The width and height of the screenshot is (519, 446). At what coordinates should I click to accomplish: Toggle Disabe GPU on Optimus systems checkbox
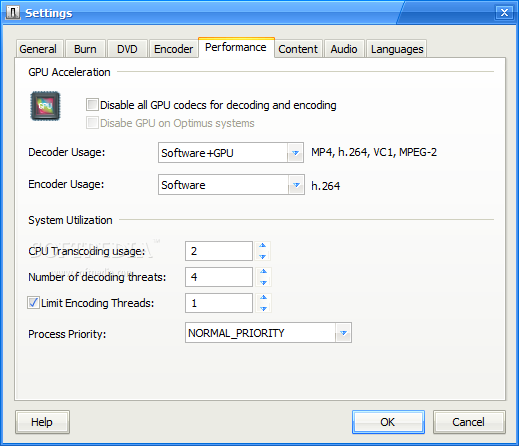[x=92, y=123]
